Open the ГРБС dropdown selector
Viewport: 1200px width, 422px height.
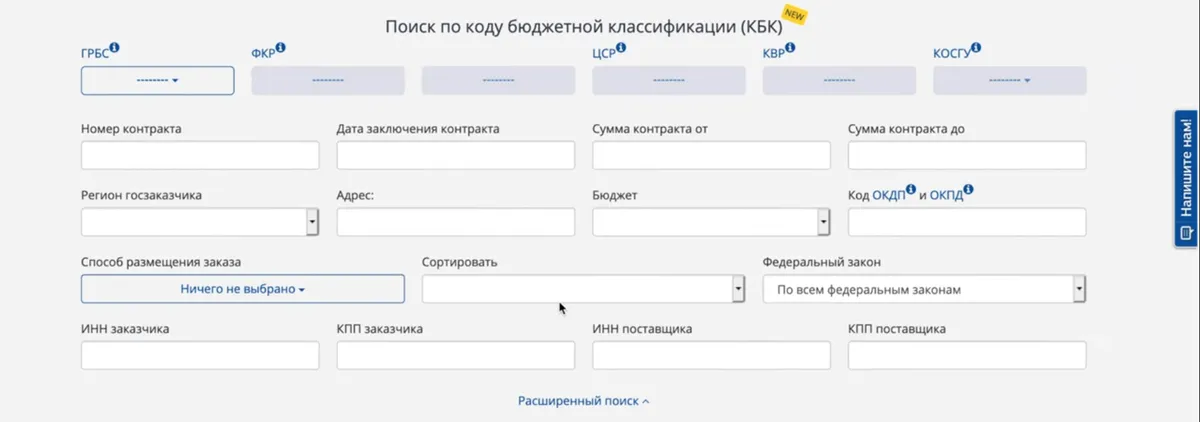pyautogui.click(x=157, y=81)
